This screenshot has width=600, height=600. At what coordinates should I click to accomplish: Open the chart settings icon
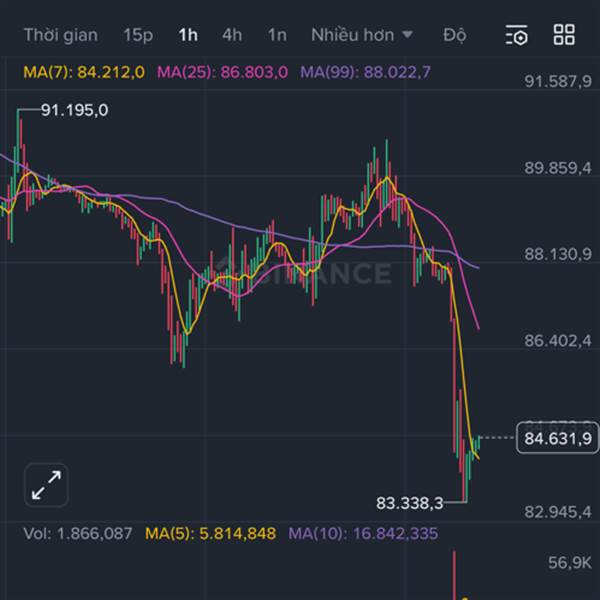coord(517,36)
